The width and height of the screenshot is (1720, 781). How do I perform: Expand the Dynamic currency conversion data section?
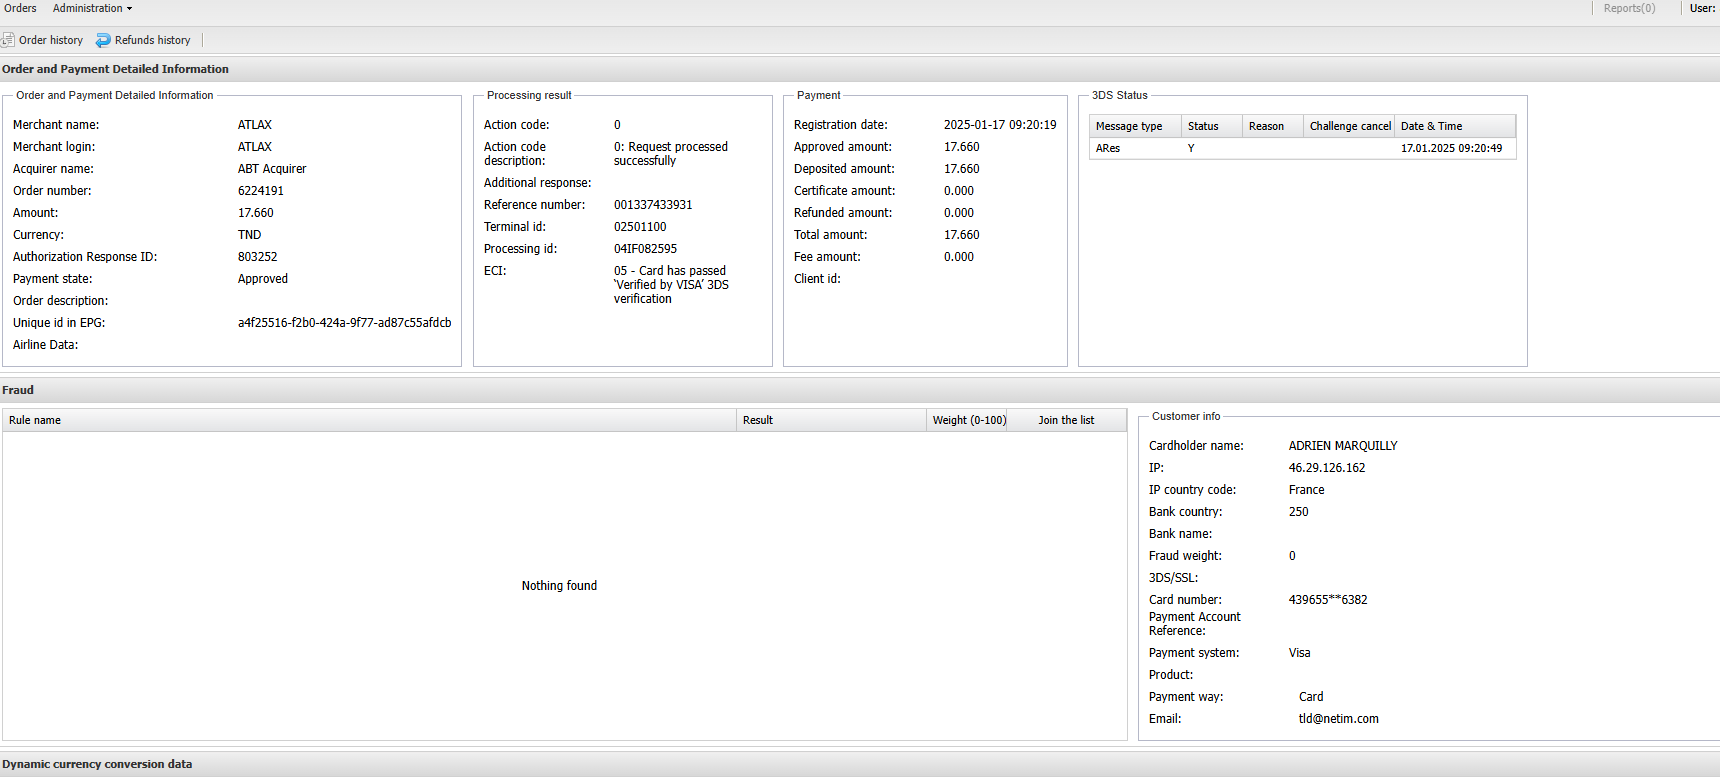click(97, 764)
